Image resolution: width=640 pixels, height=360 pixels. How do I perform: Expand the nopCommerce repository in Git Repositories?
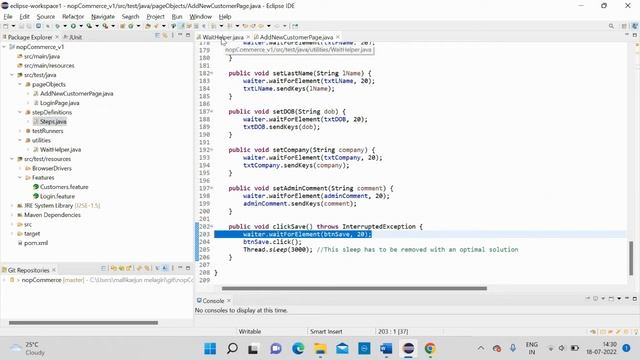click(x=4, y=280)
